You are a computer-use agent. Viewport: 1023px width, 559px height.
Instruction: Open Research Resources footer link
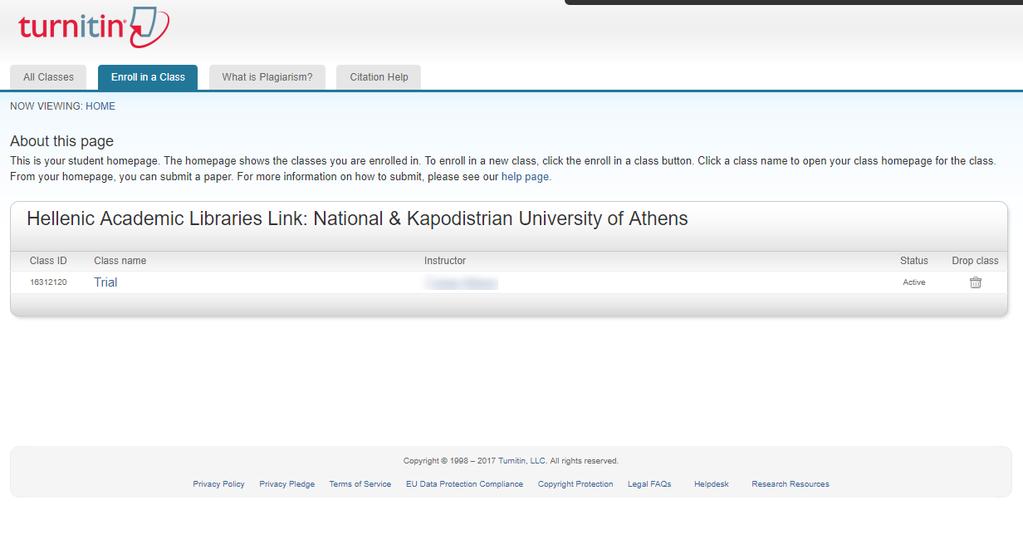790,484
